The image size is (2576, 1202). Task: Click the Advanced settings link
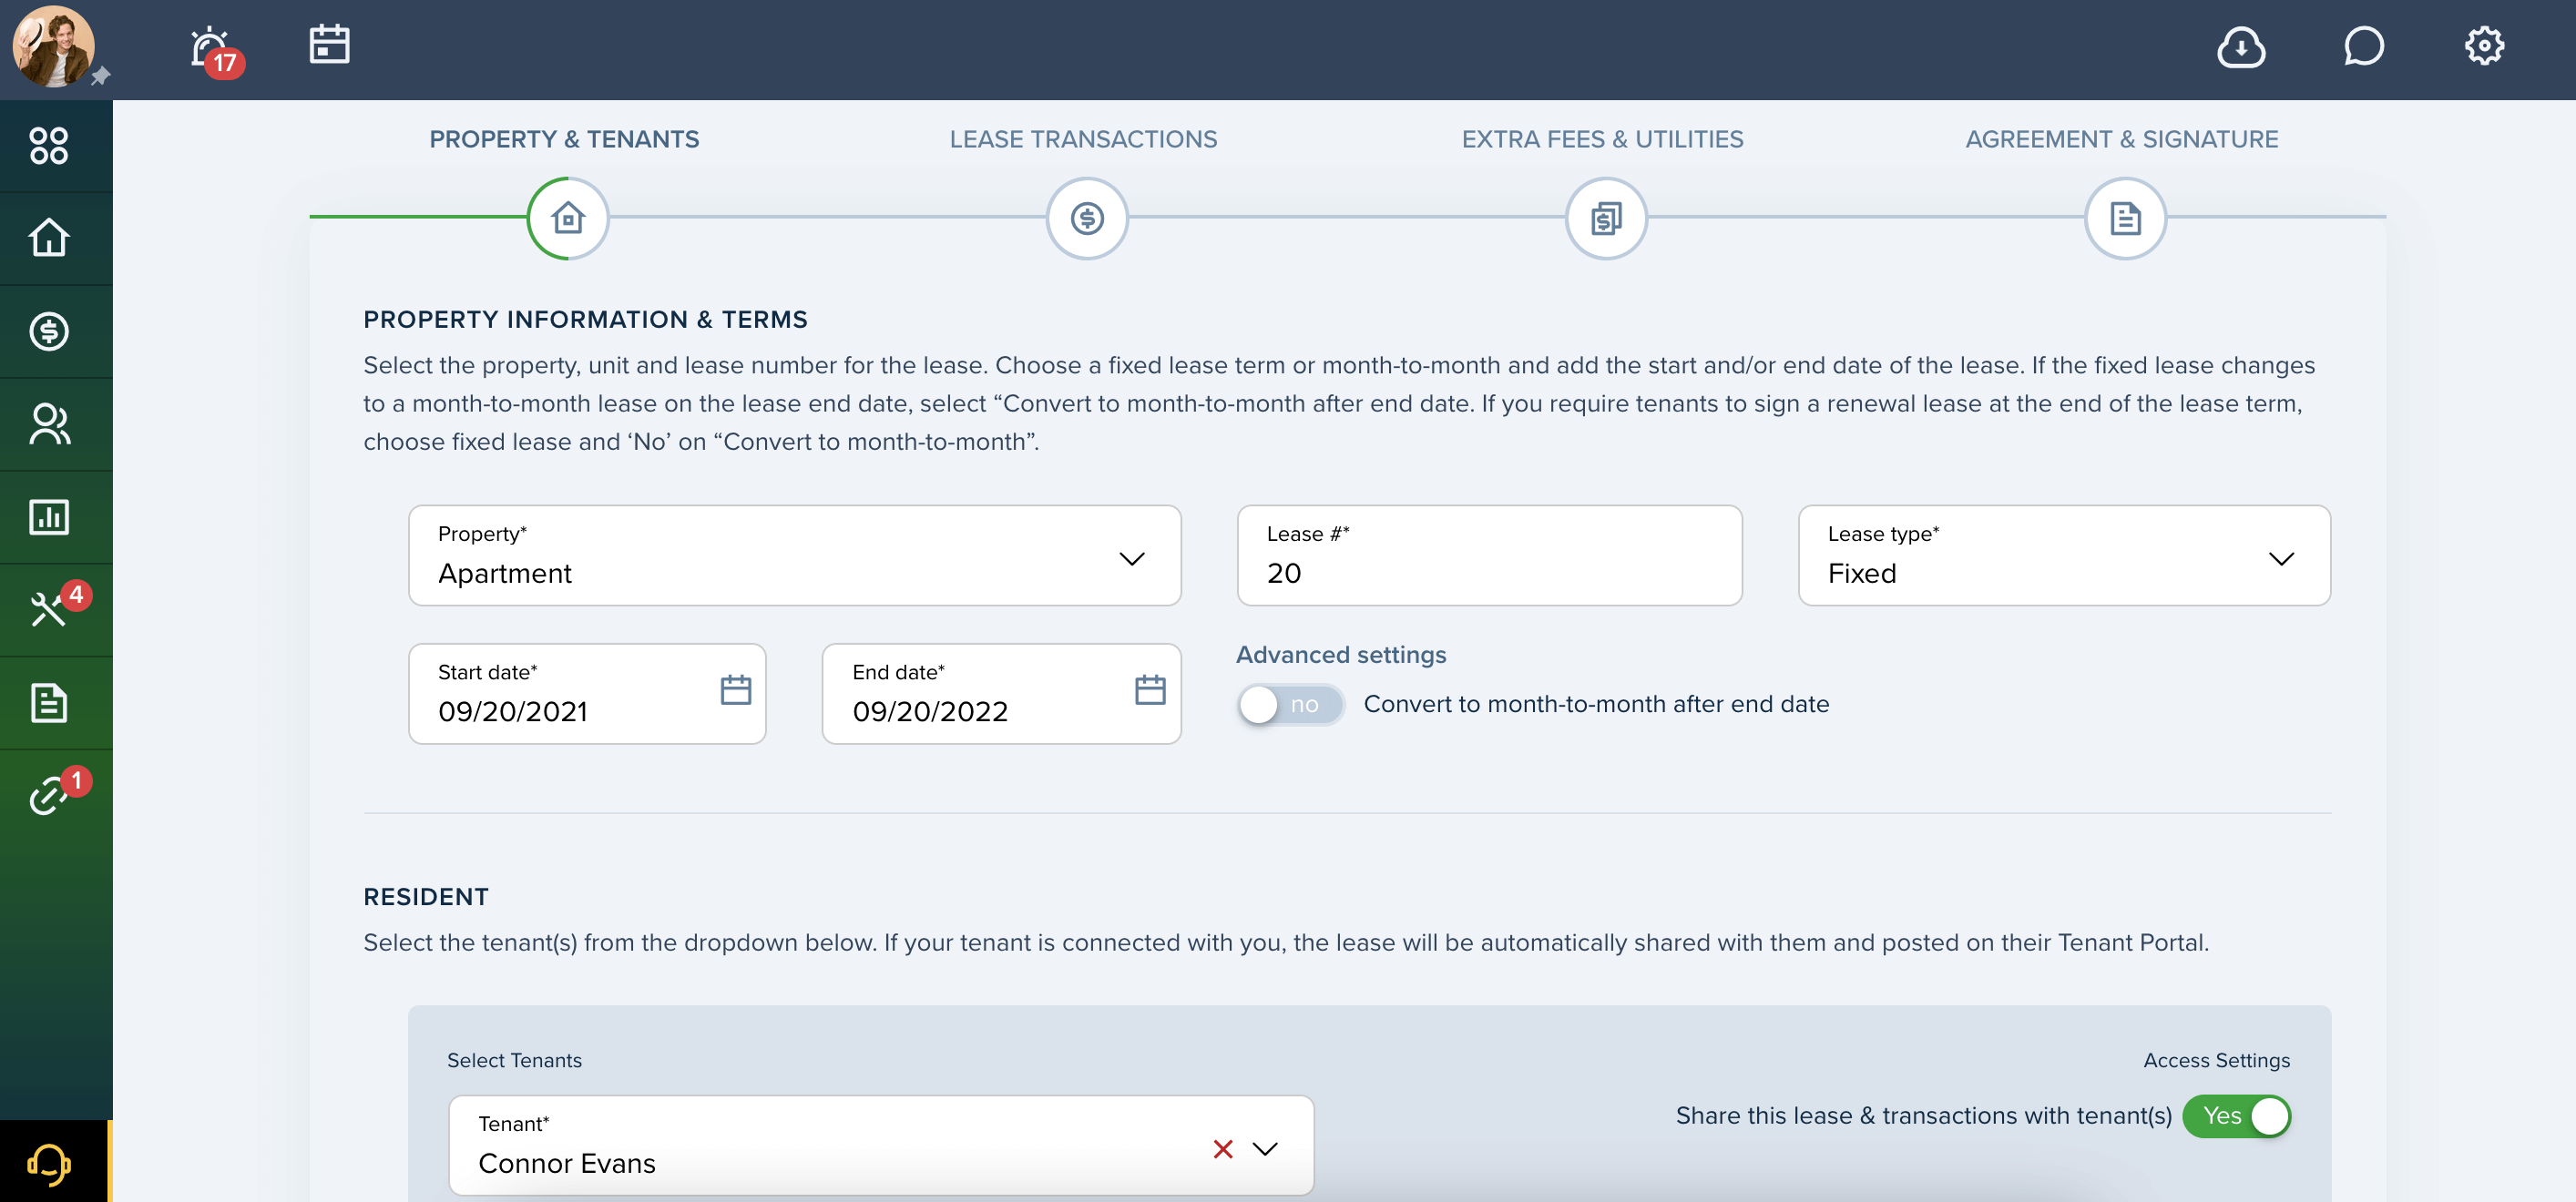pyautogui.click(x=1341, y=655)
